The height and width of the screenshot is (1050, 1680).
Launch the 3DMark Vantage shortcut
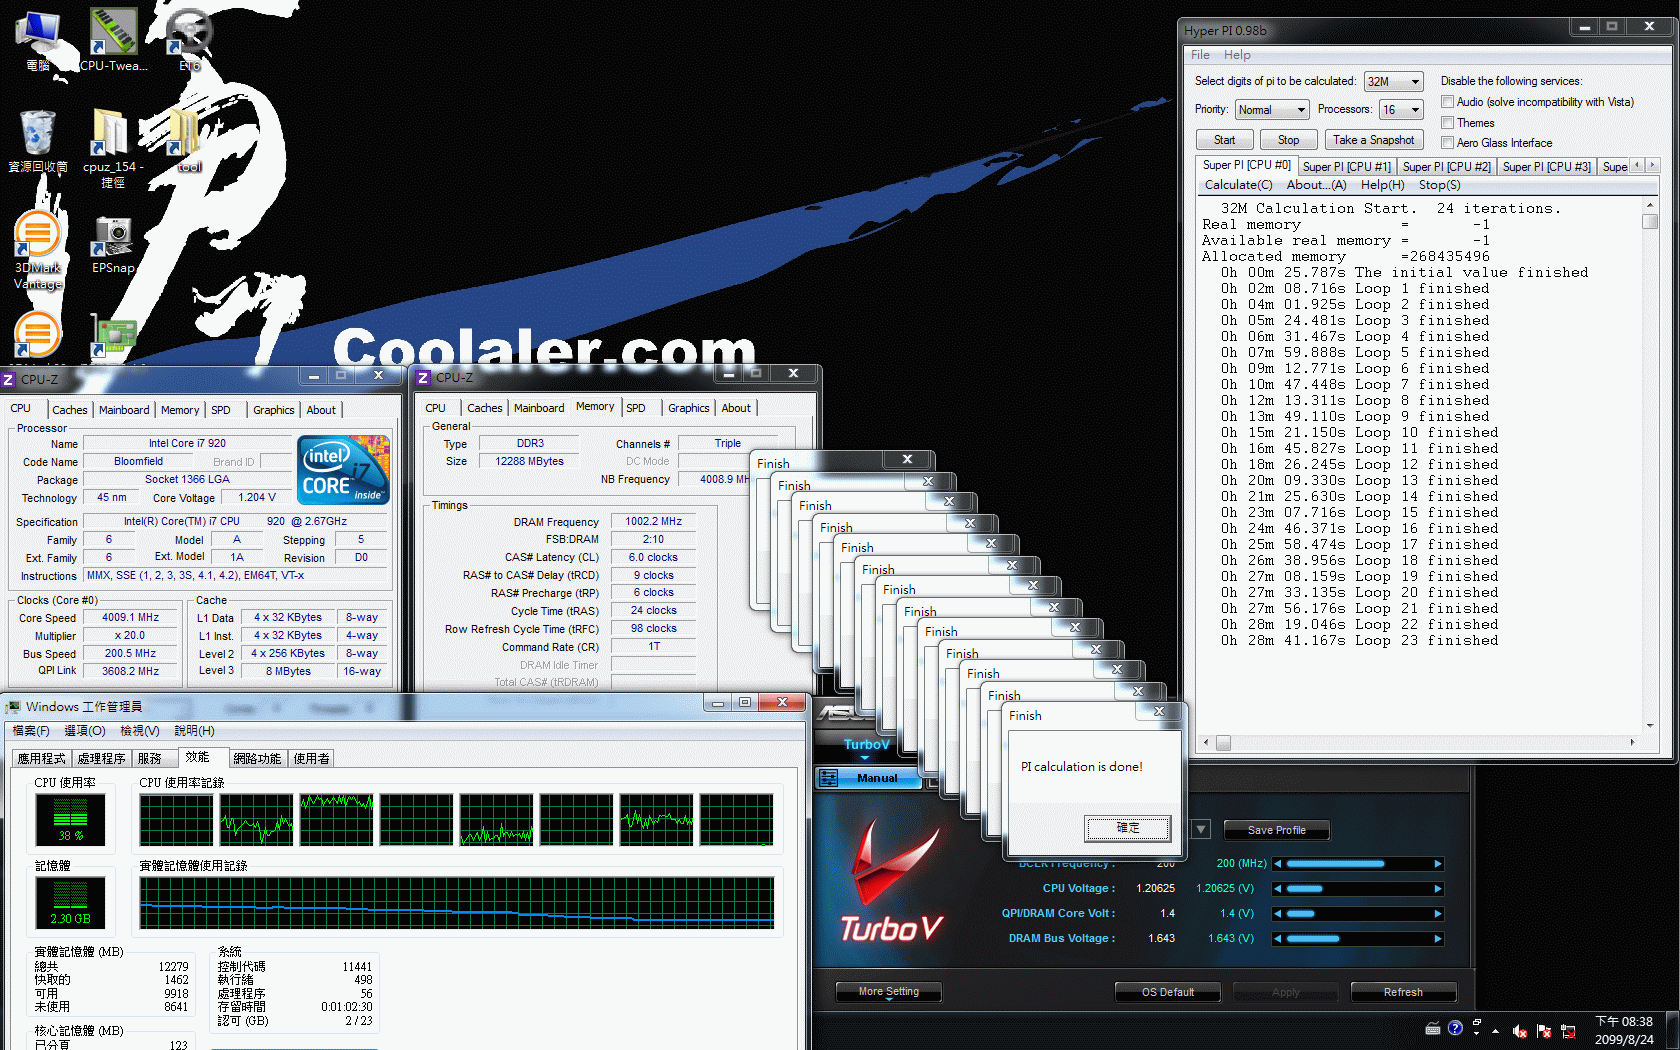(x=38, y=250)
